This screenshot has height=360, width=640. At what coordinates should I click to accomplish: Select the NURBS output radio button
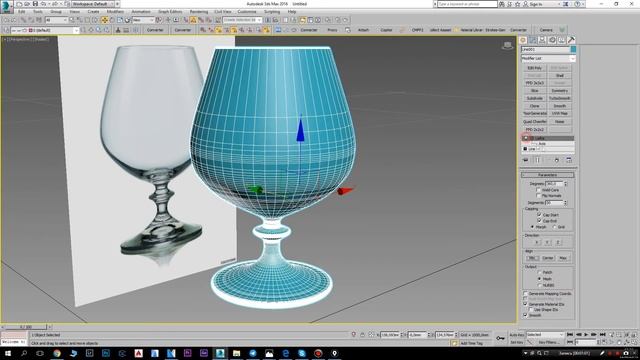point(539,285)
